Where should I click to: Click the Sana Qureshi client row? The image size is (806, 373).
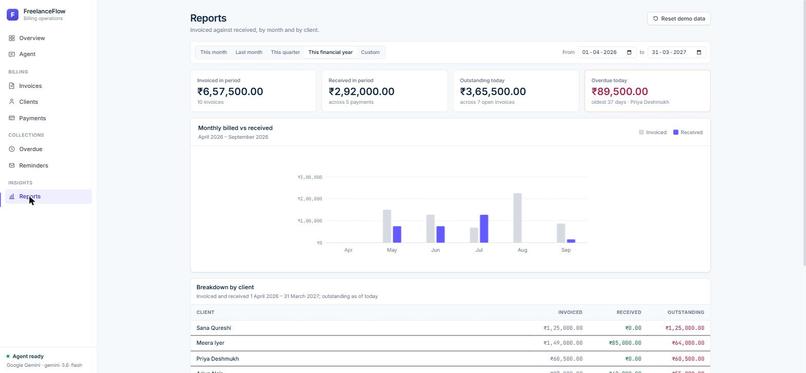(450, 328)
